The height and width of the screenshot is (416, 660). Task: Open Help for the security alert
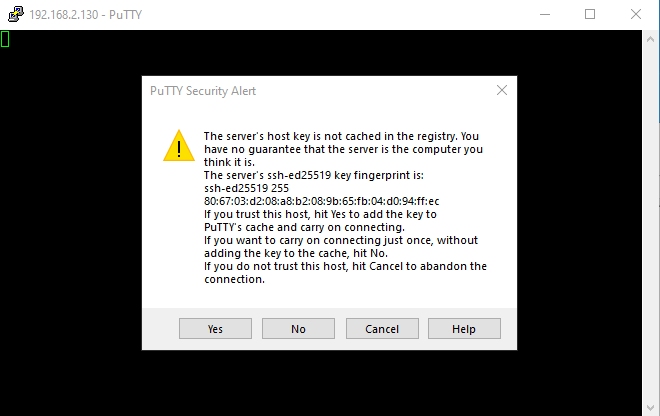(464, 328)
